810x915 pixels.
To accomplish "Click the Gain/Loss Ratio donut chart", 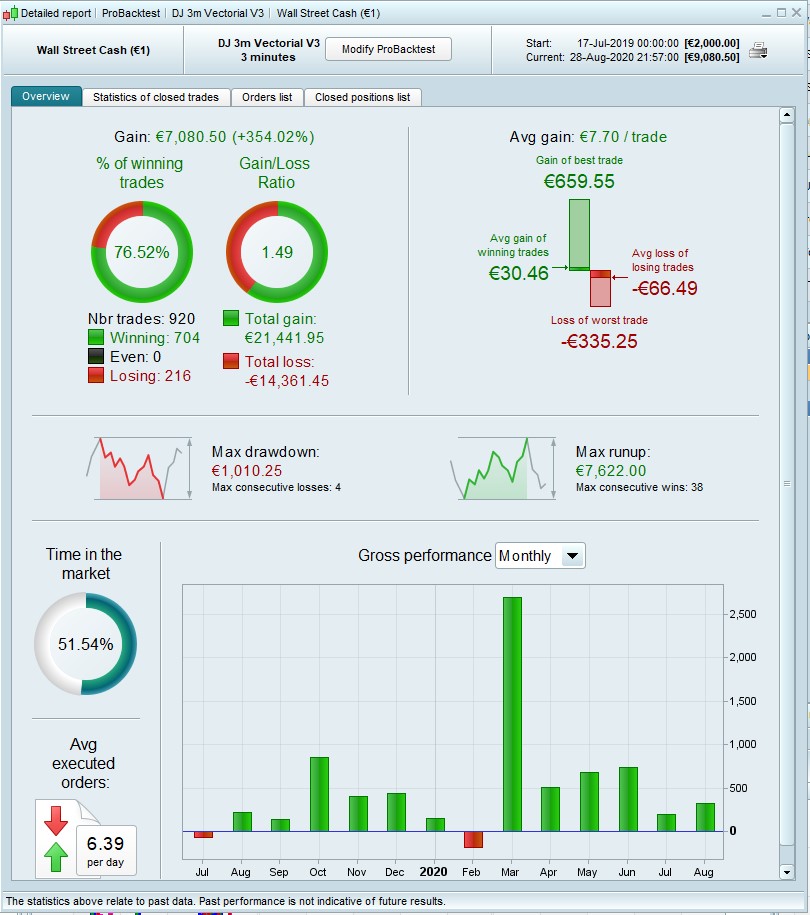I will [x=277, y=252].
